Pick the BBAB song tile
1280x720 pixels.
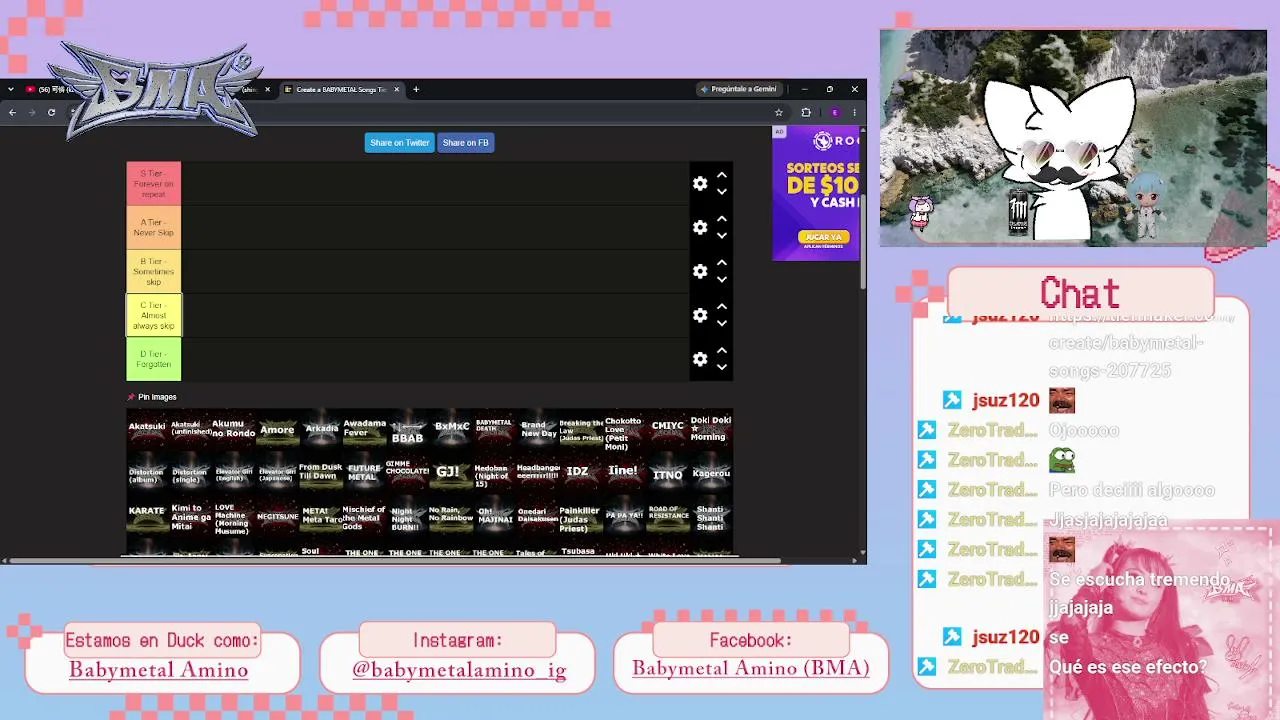[407, 428]
